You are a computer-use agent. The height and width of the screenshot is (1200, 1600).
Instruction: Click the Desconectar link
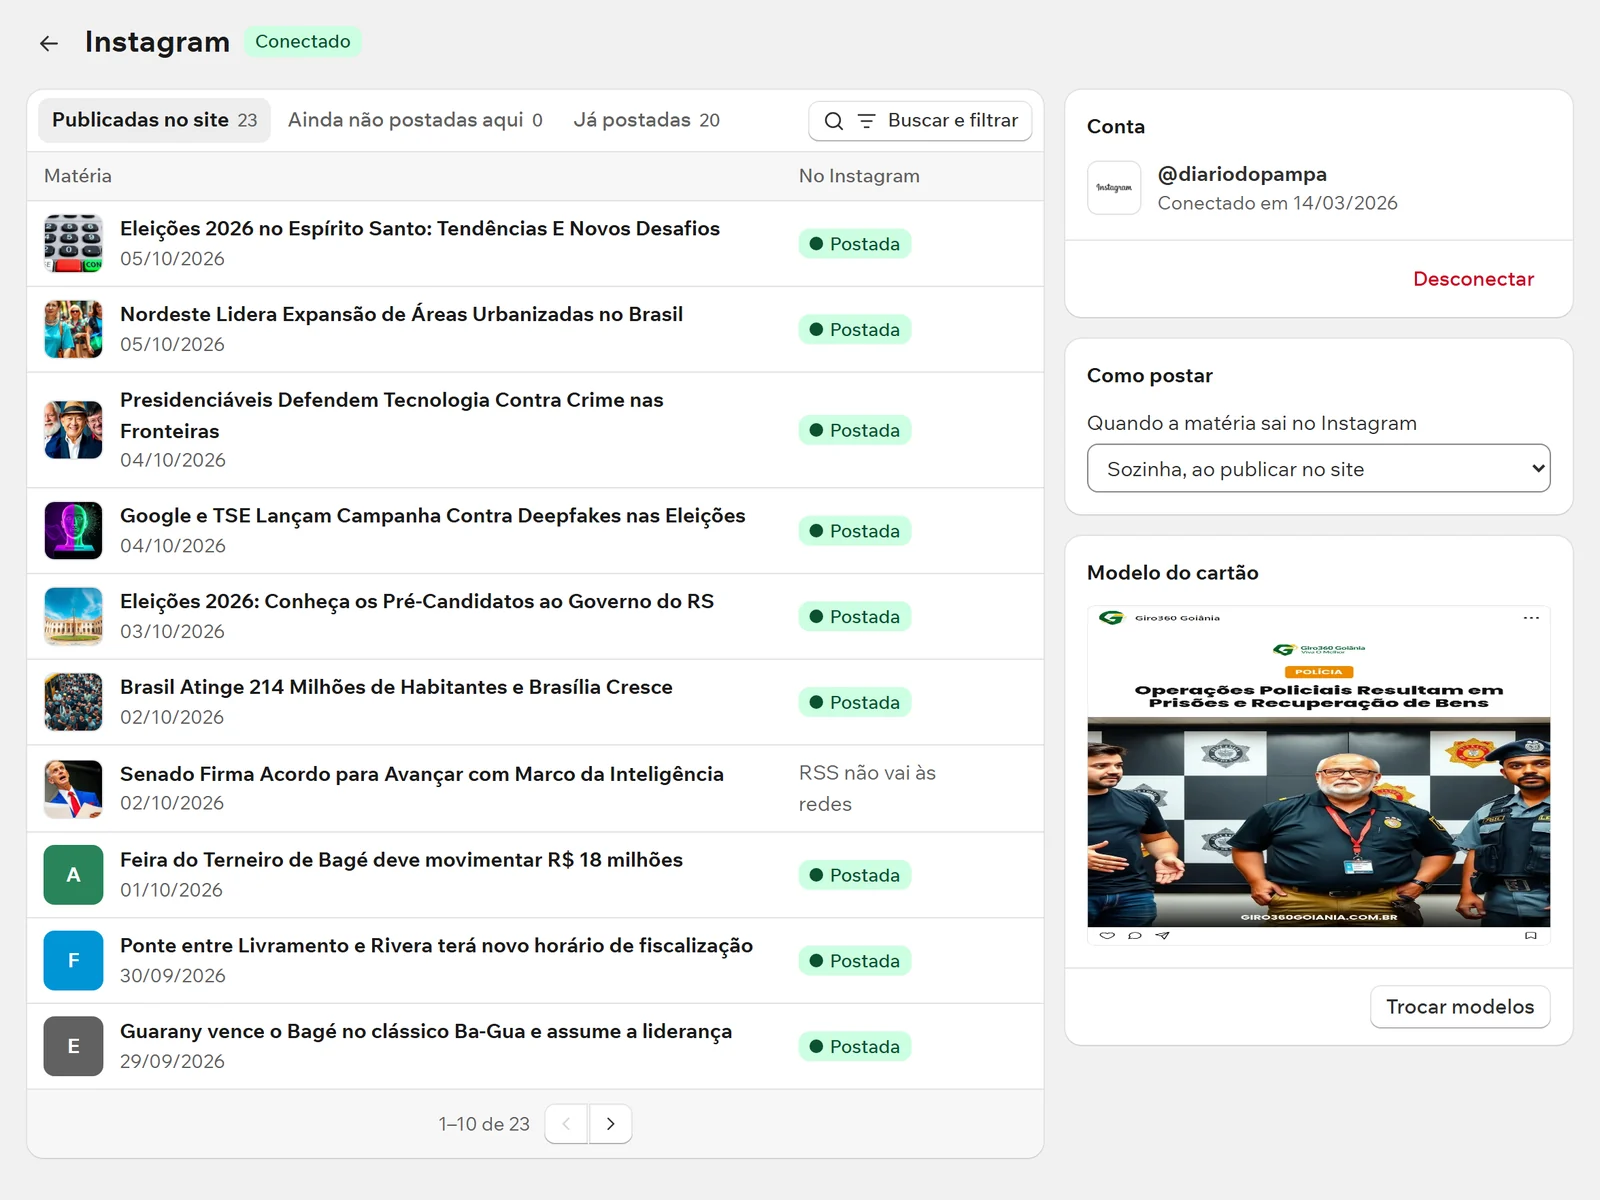point(1473,279)
